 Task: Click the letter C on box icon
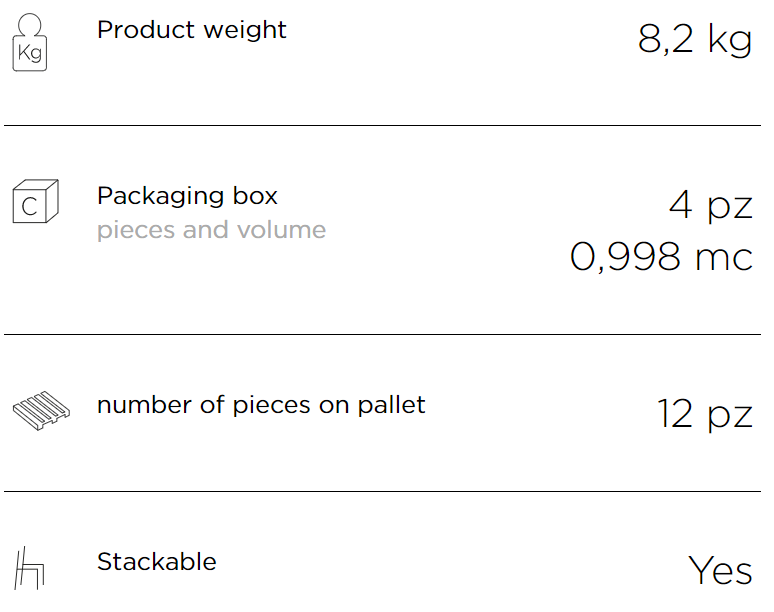click(x=29, y=207)
